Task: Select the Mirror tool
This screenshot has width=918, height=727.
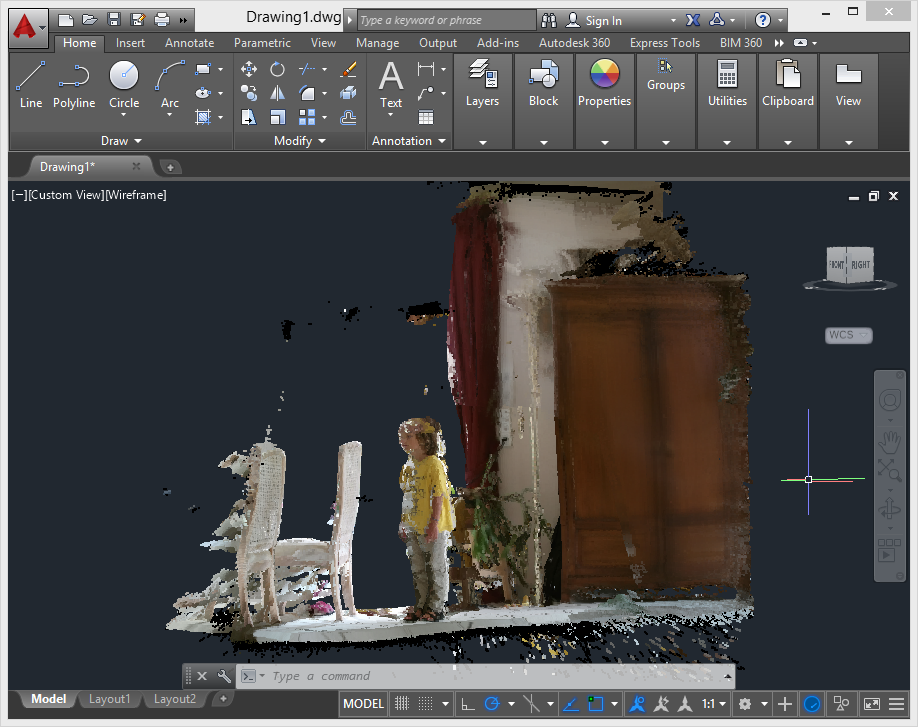Action: point(277,93)
